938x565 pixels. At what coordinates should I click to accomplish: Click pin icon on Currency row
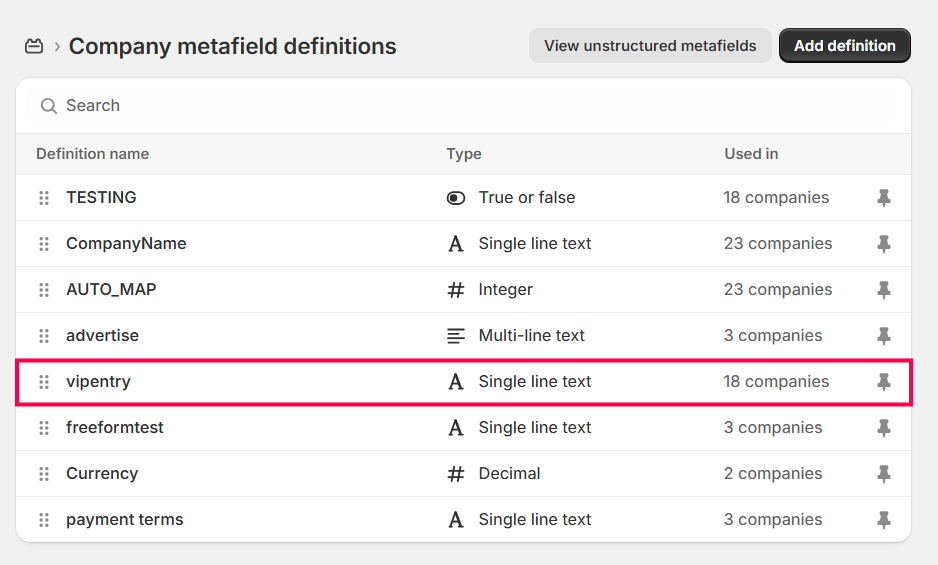click(884, 474)
